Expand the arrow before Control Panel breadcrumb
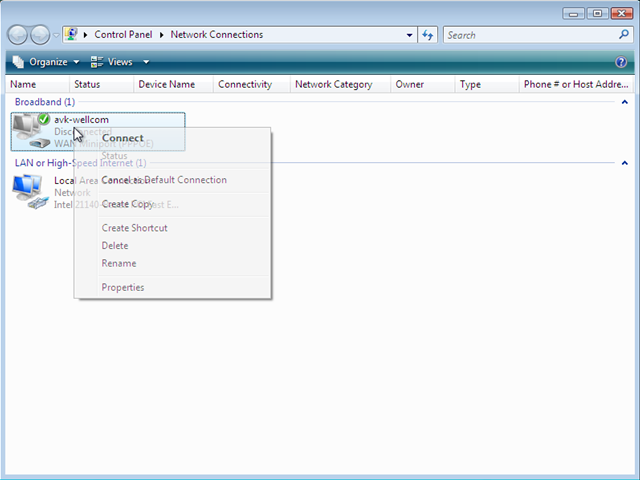This screenshot has height=480, width=640. coord(85,35)
